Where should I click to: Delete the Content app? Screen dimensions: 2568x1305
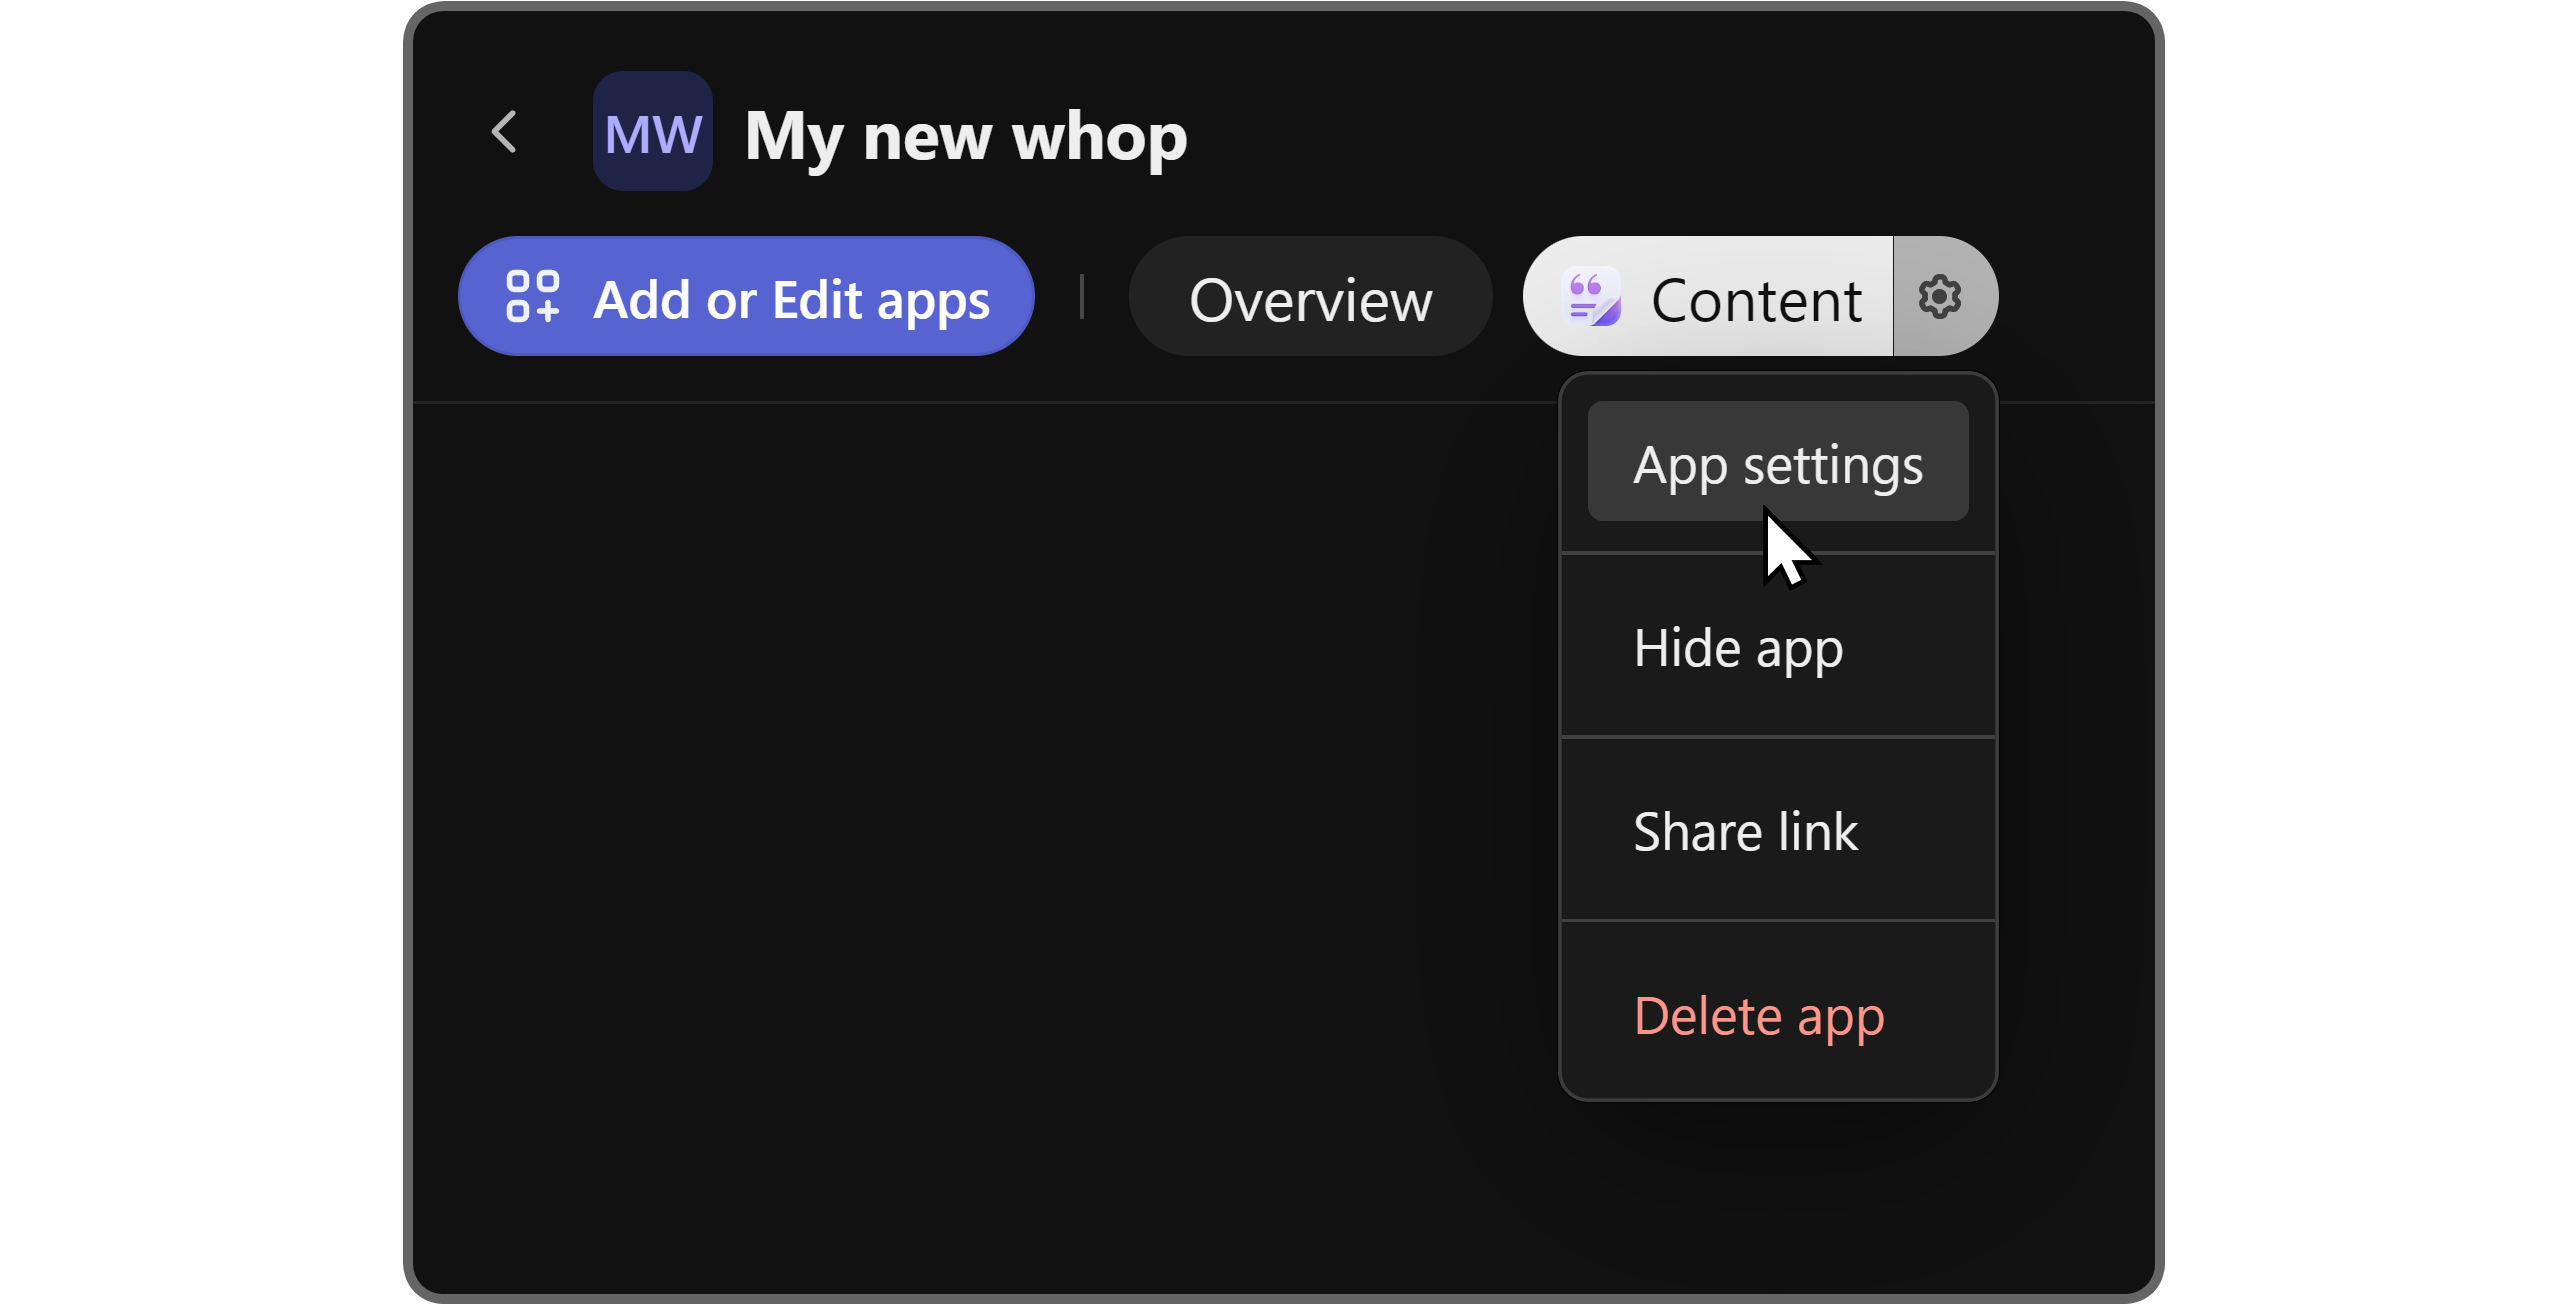tap(1759, 1015)
